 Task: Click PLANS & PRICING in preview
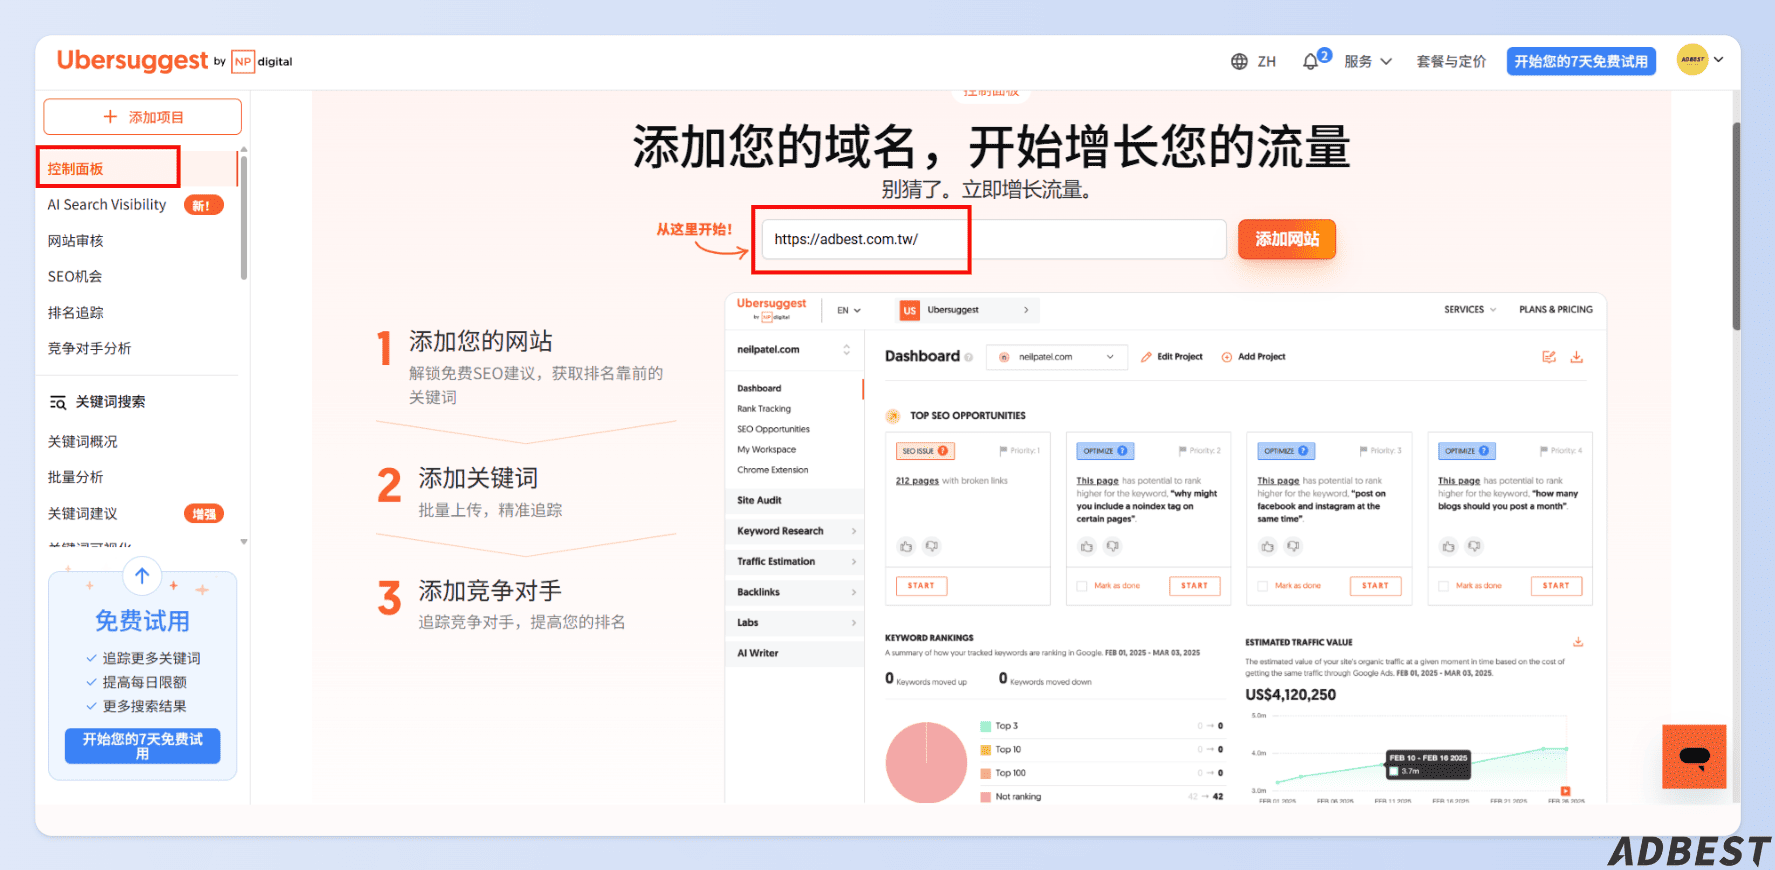coord(1556,310)
